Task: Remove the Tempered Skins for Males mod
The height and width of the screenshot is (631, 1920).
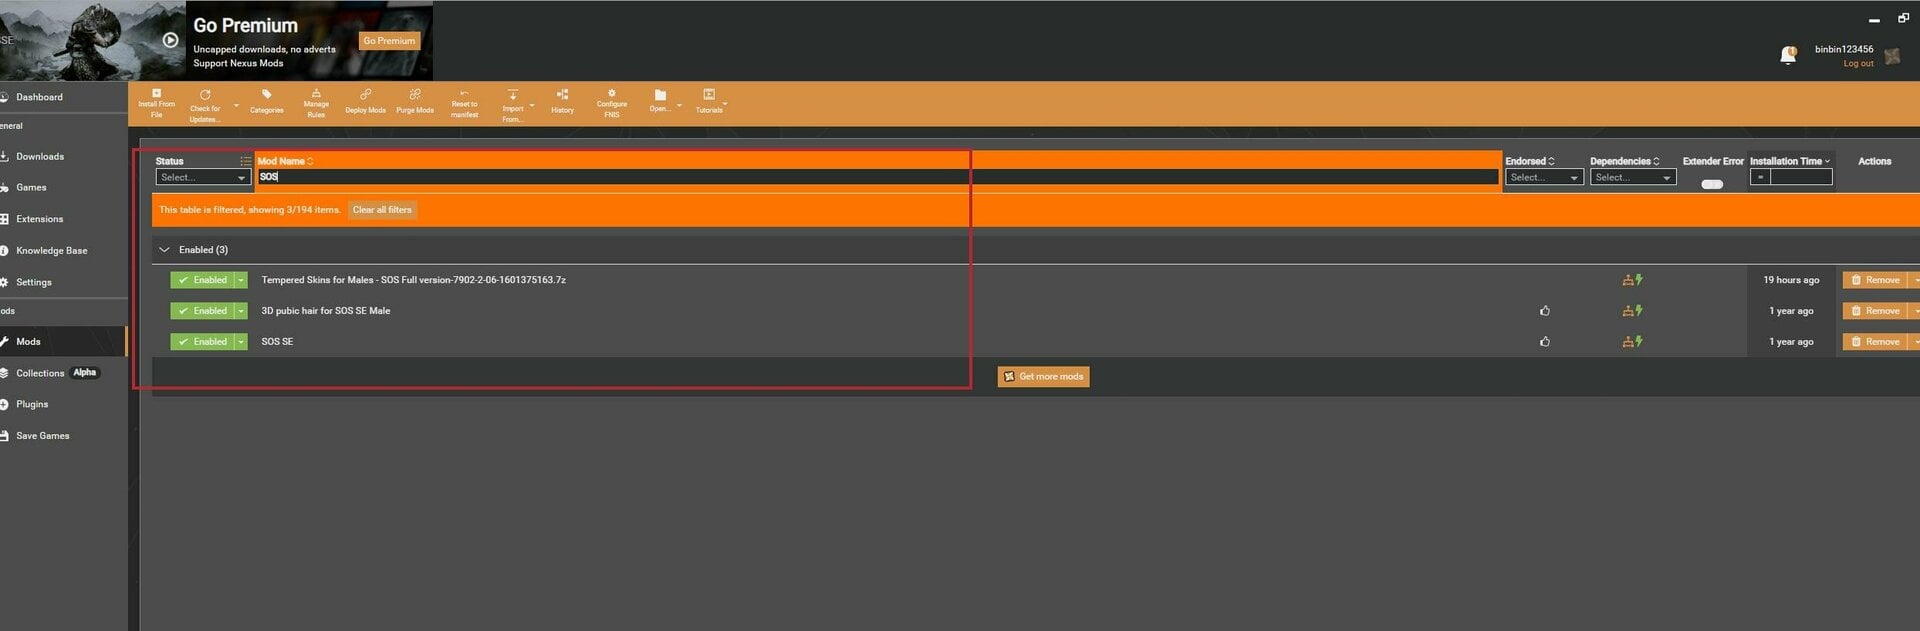Action: pyautogui.click(x=1875, y=280)
